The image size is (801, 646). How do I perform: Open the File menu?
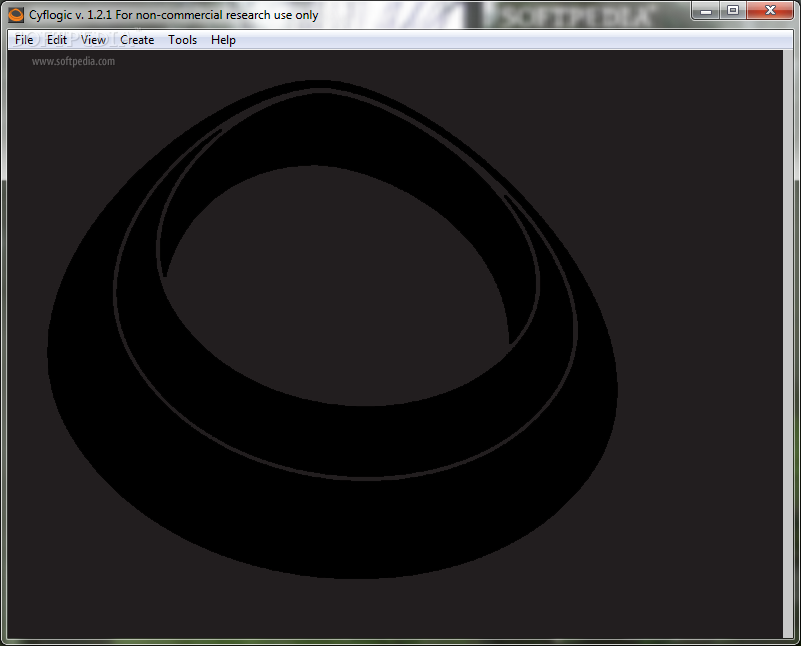pyautogui.click(x=24, y=40)
